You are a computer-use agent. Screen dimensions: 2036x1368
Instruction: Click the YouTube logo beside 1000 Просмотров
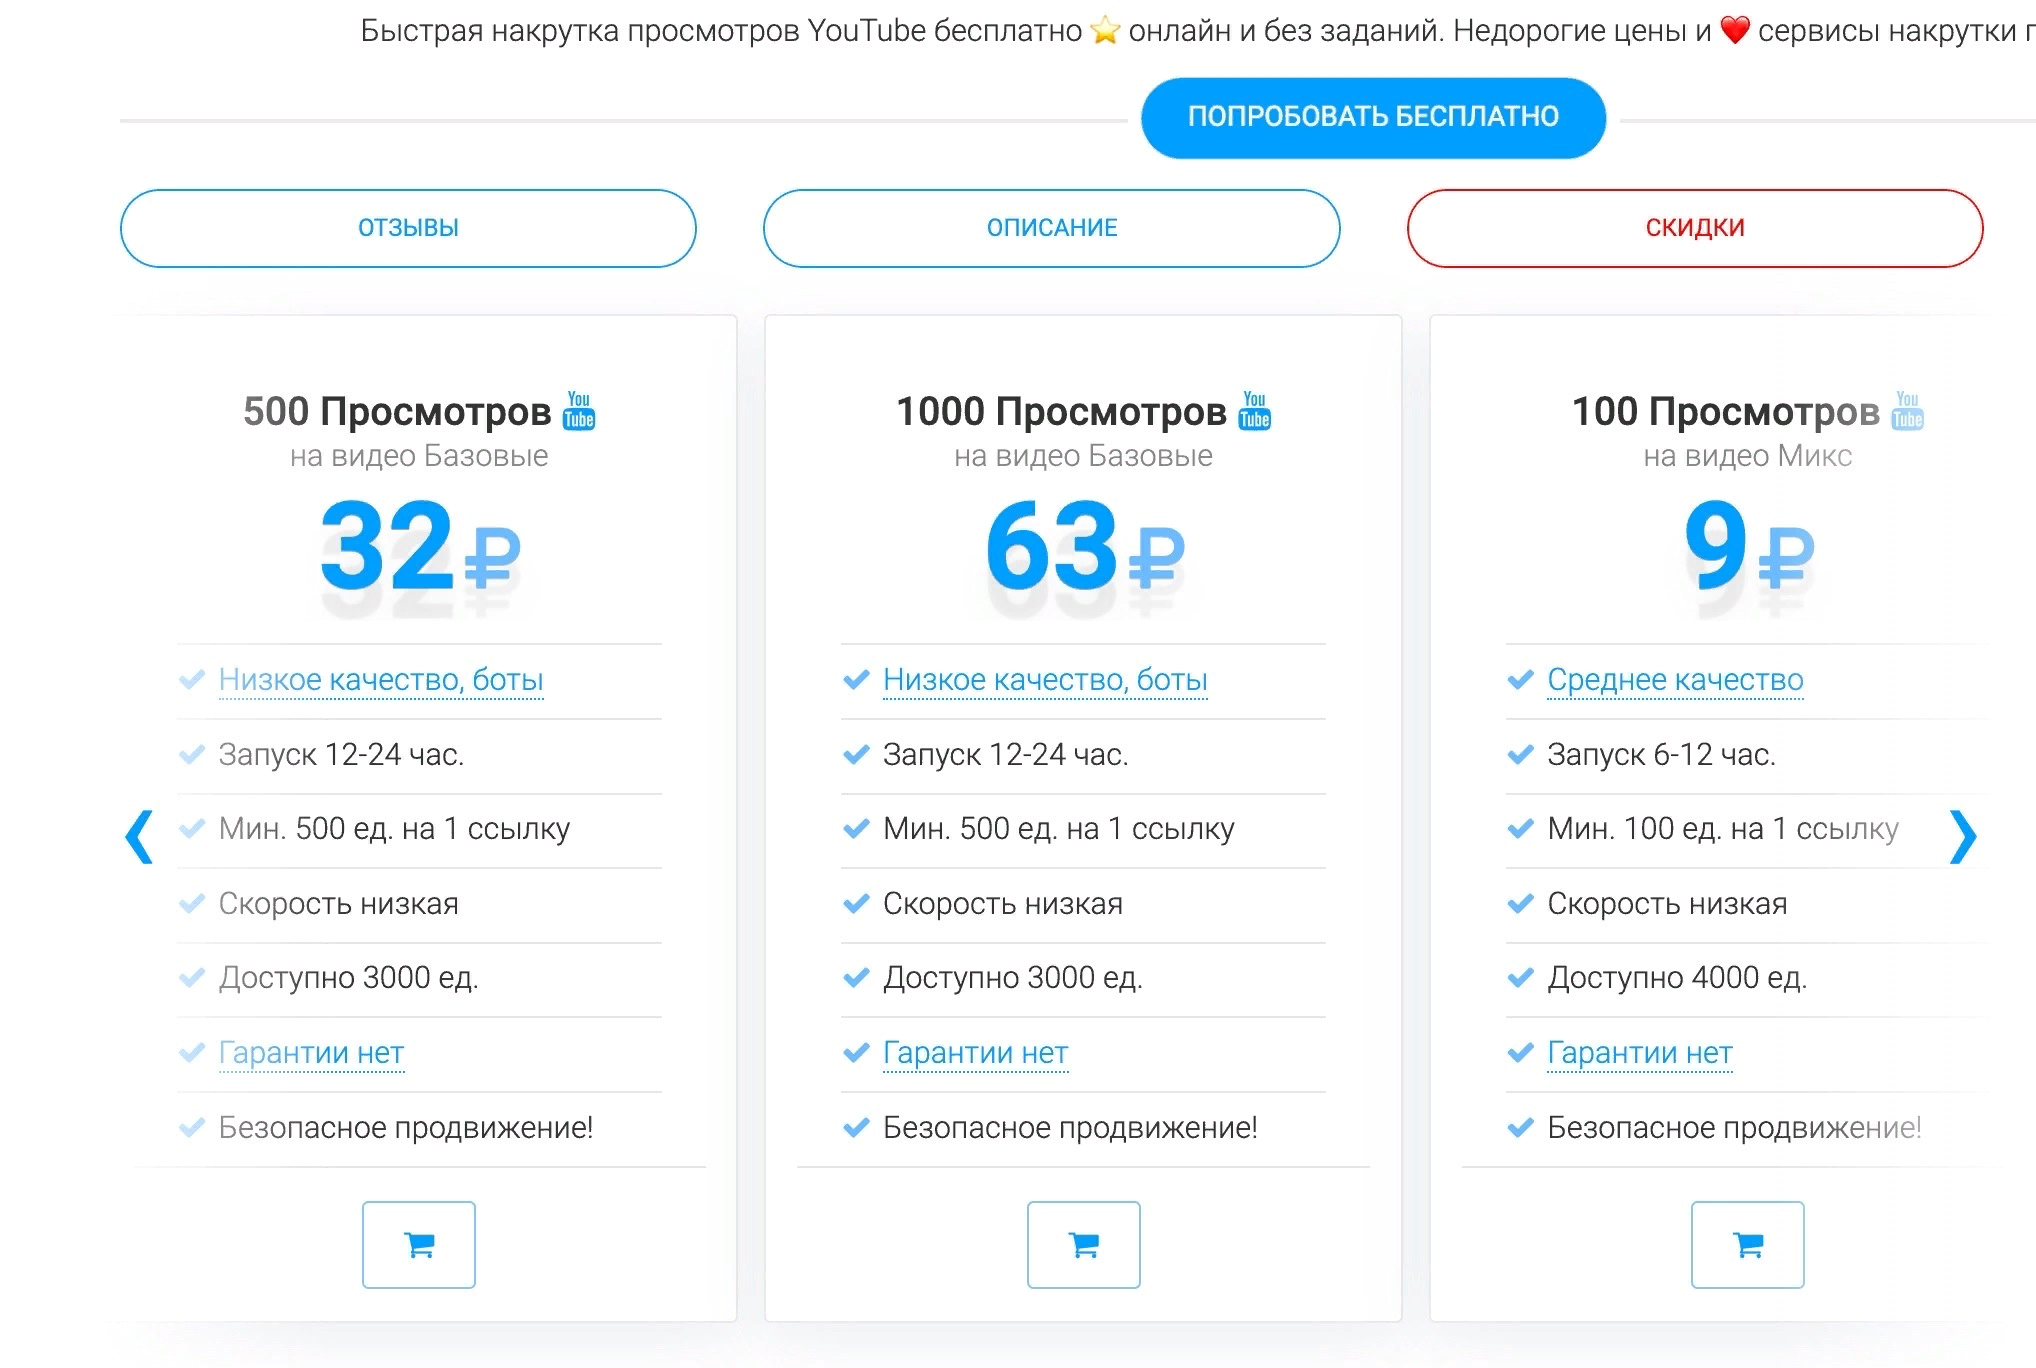(1255, 411)
